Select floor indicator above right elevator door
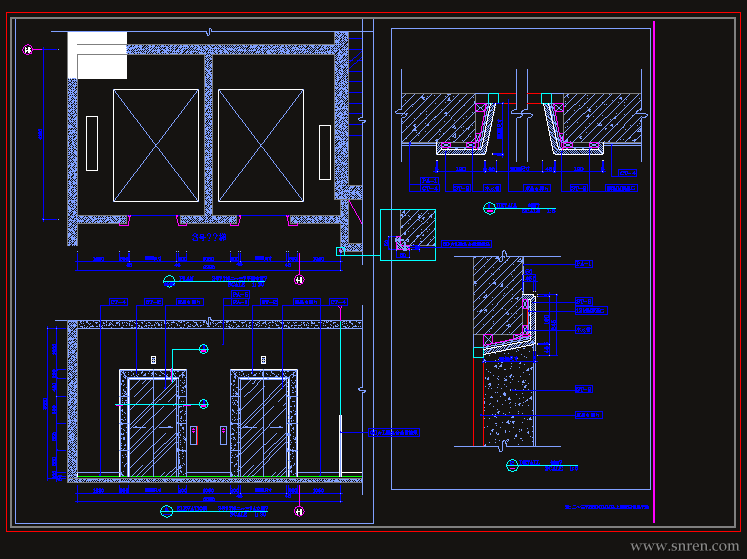The image size is (747, 559). 263,360
